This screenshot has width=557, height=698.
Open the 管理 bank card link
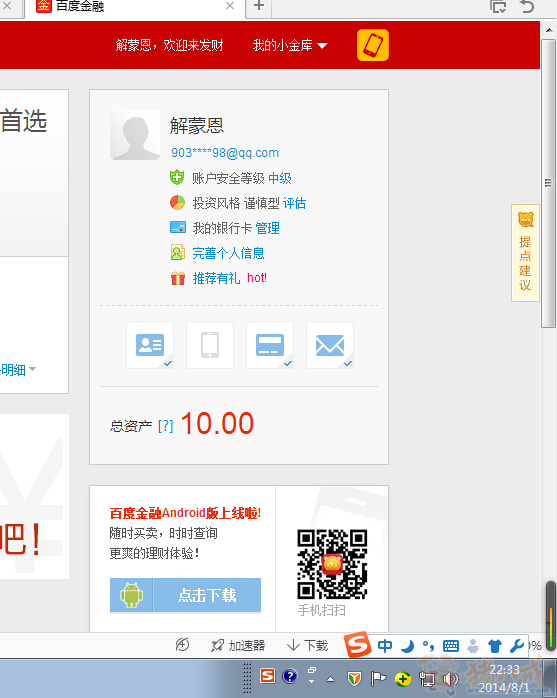tap(268, 228)
